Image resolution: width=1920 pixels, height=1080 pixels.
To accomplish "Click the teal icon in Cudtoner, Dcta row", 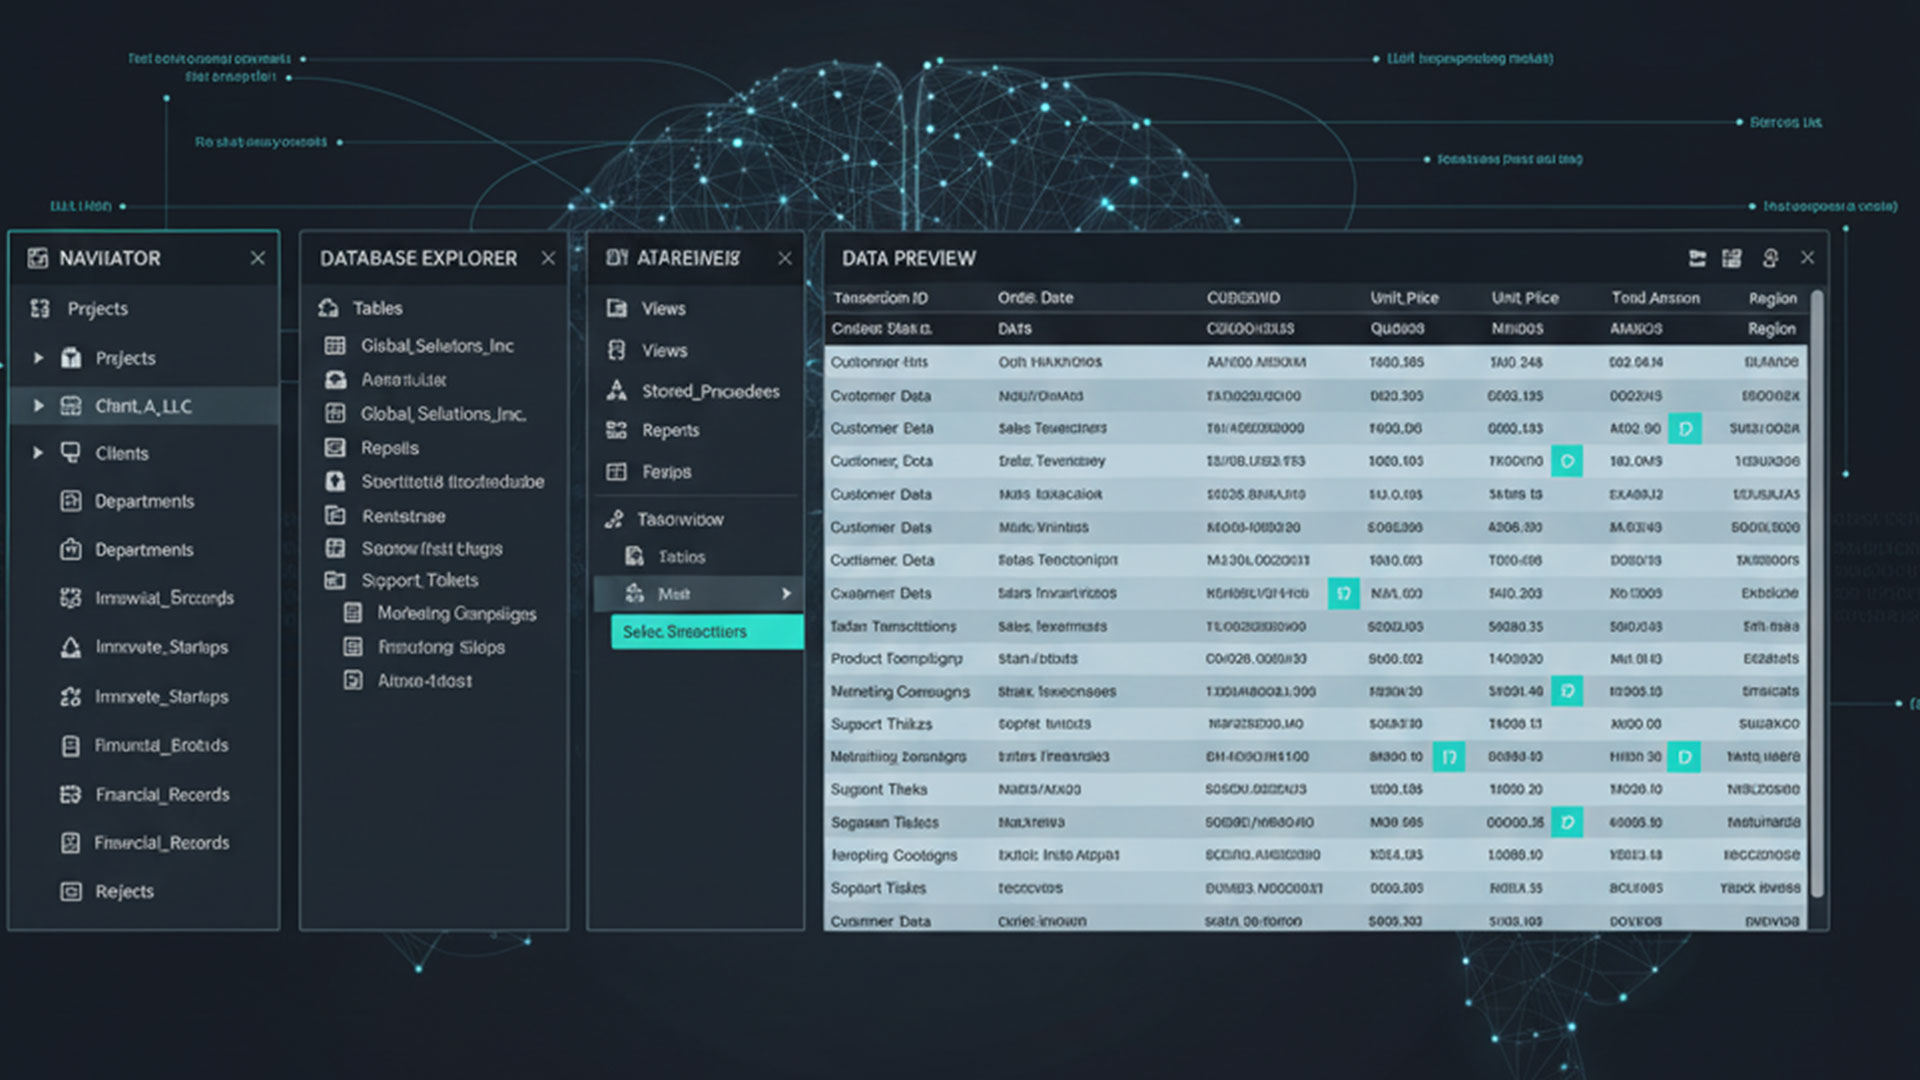I will point(1567,461).
